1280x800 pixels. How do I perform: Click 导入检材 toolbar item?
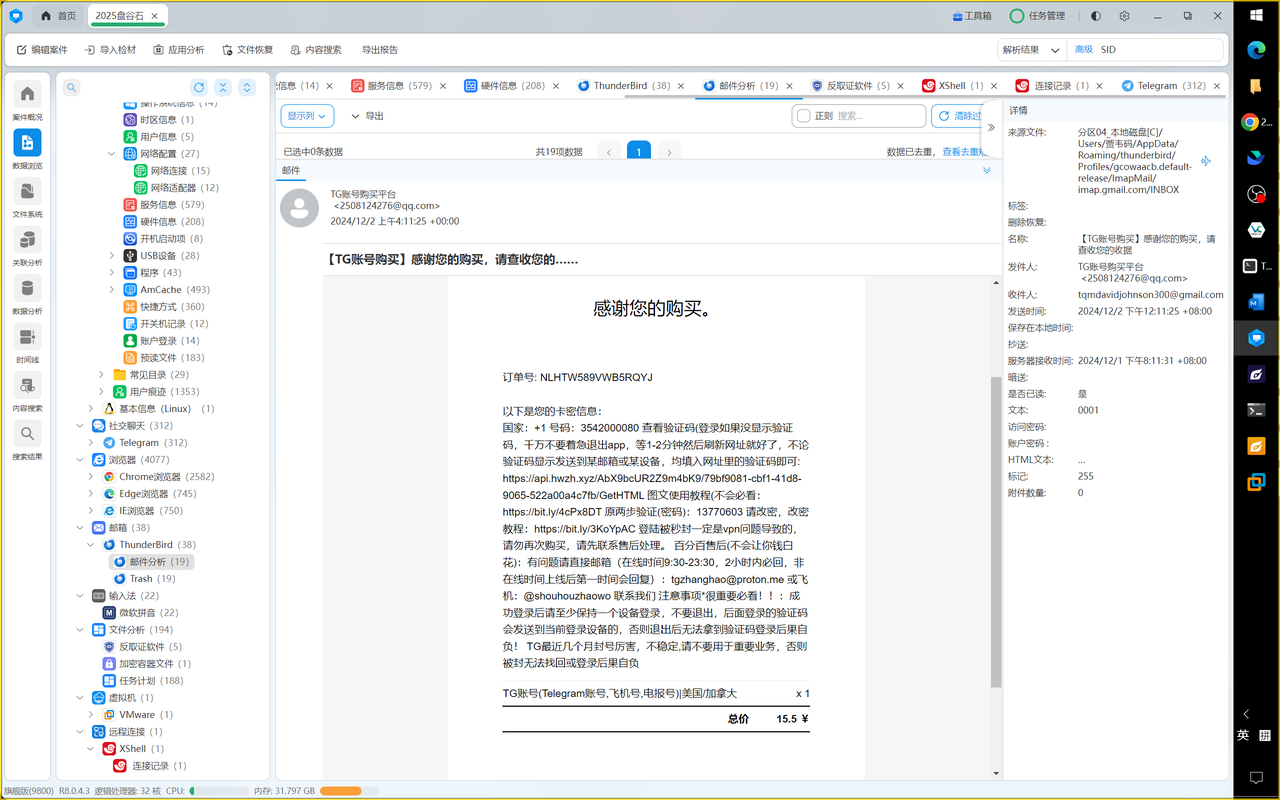tap(110, 50)
